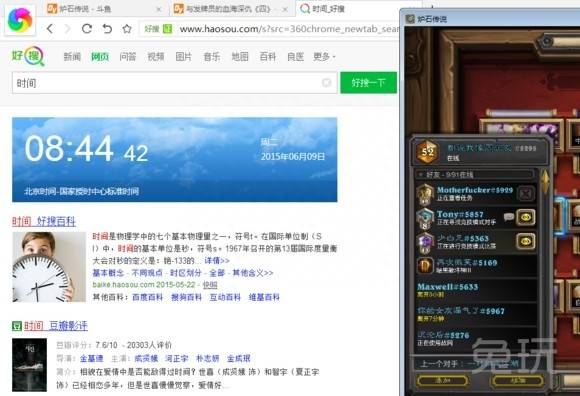Viewport: 580px width, 396px height.
Task: Open the colorful 360 browser logo menu
Action: click(x=20, y=20)
